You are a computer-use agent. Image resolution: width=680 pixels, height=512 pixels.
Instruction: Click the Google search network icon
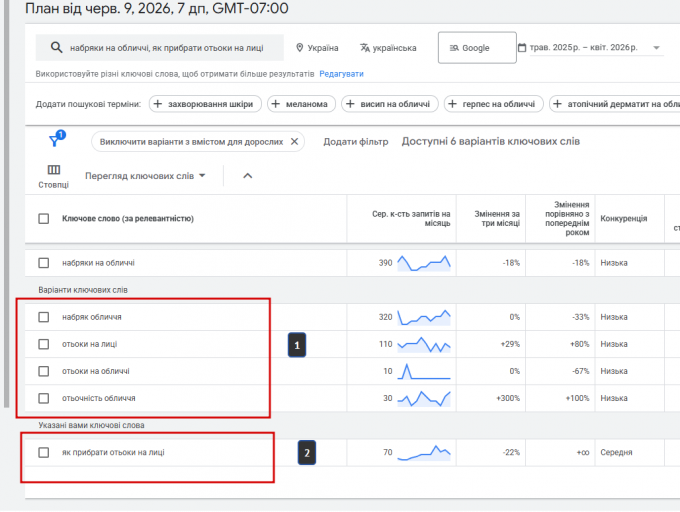(x=454, y=48)
